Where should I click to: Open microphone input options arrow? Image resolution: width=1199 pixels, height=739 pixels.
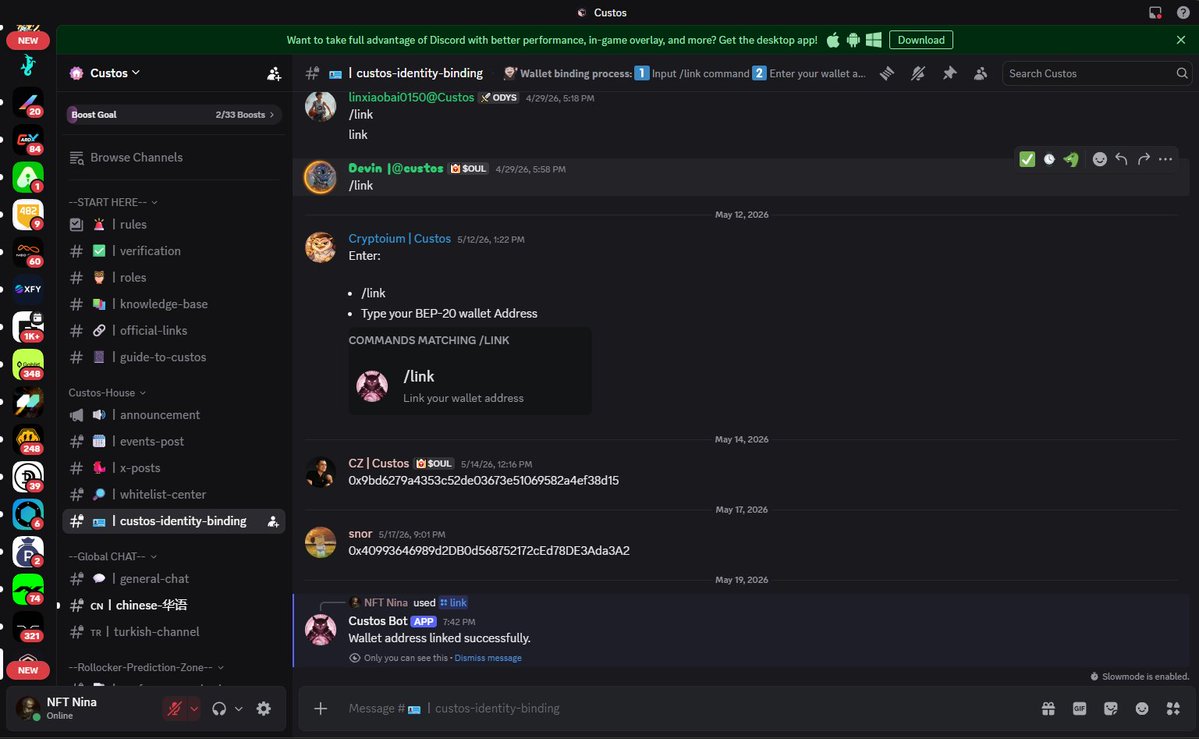click(x=194, y=709)
